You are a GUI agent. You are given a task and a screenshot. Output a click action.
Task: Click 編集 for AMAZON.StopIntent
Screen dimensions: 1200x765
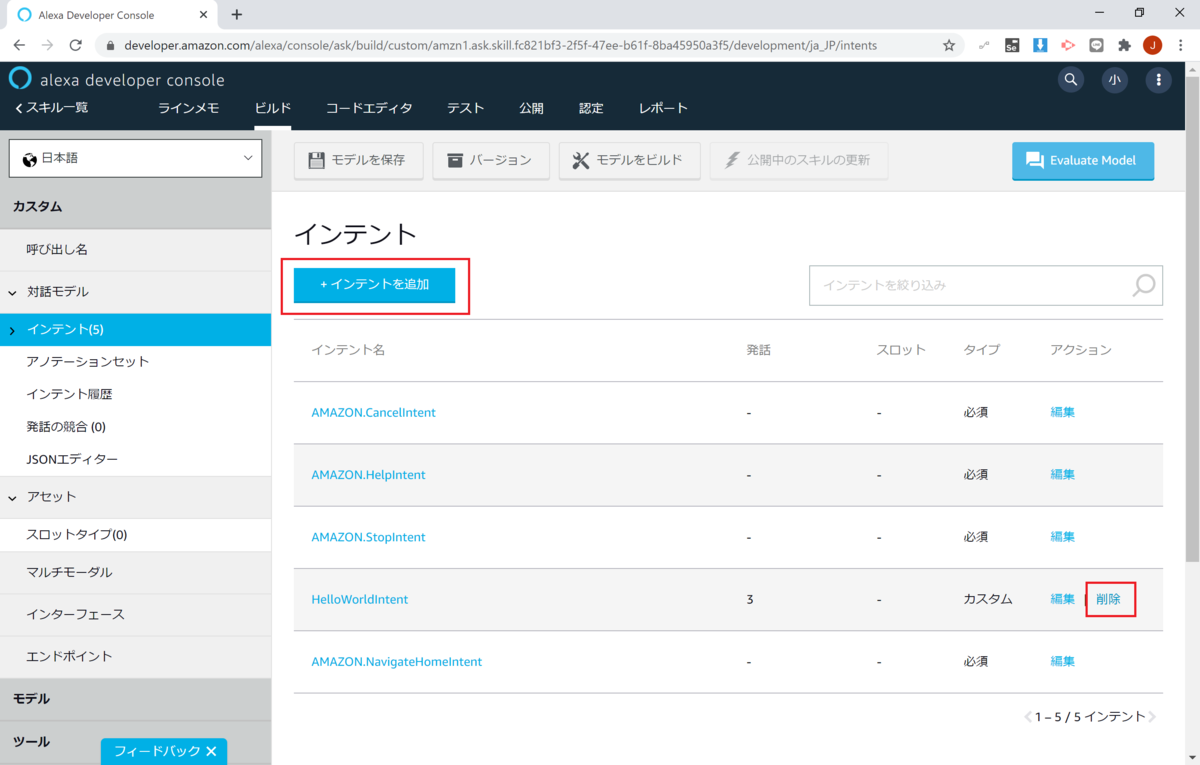tap(1062, 537)
